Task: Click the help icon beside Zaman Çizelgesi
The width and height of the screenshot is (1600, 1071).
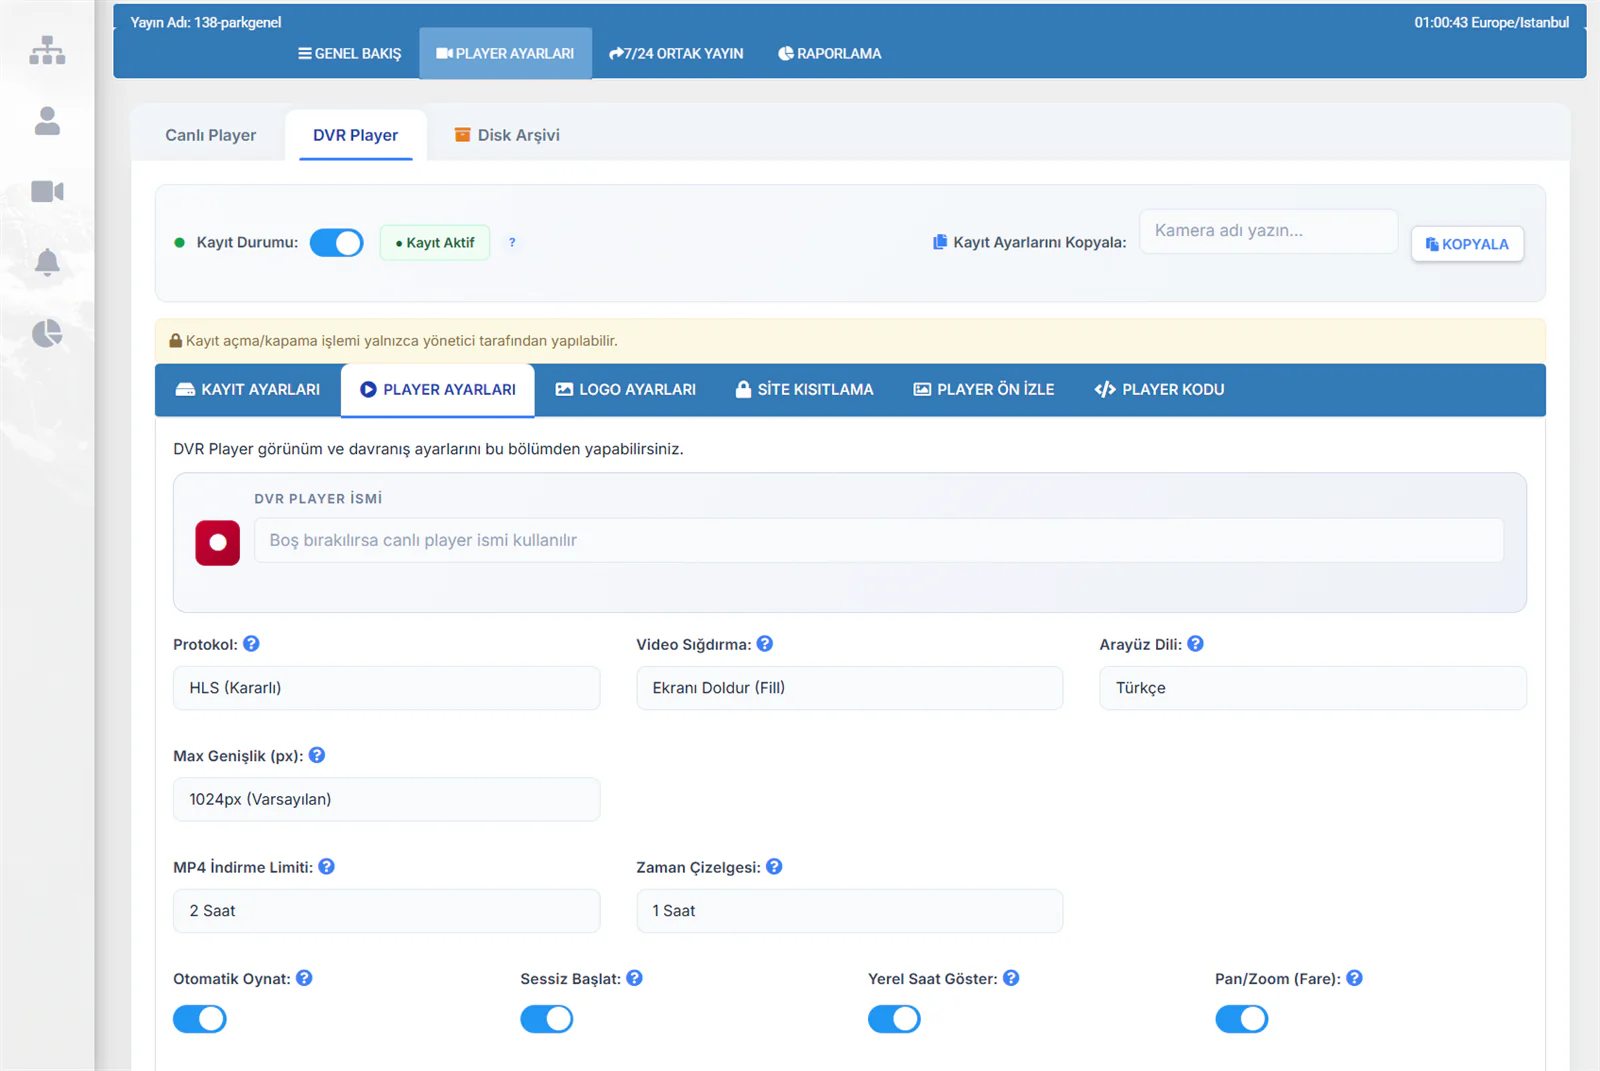Action: (x=774, y=867)
